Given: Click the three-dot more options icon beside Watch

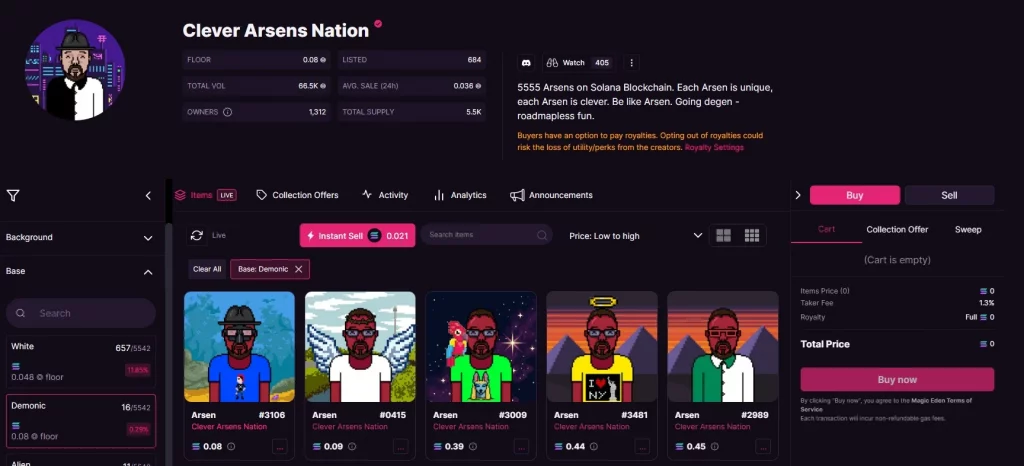Looking at the screenshot, I should click(631, 63).
